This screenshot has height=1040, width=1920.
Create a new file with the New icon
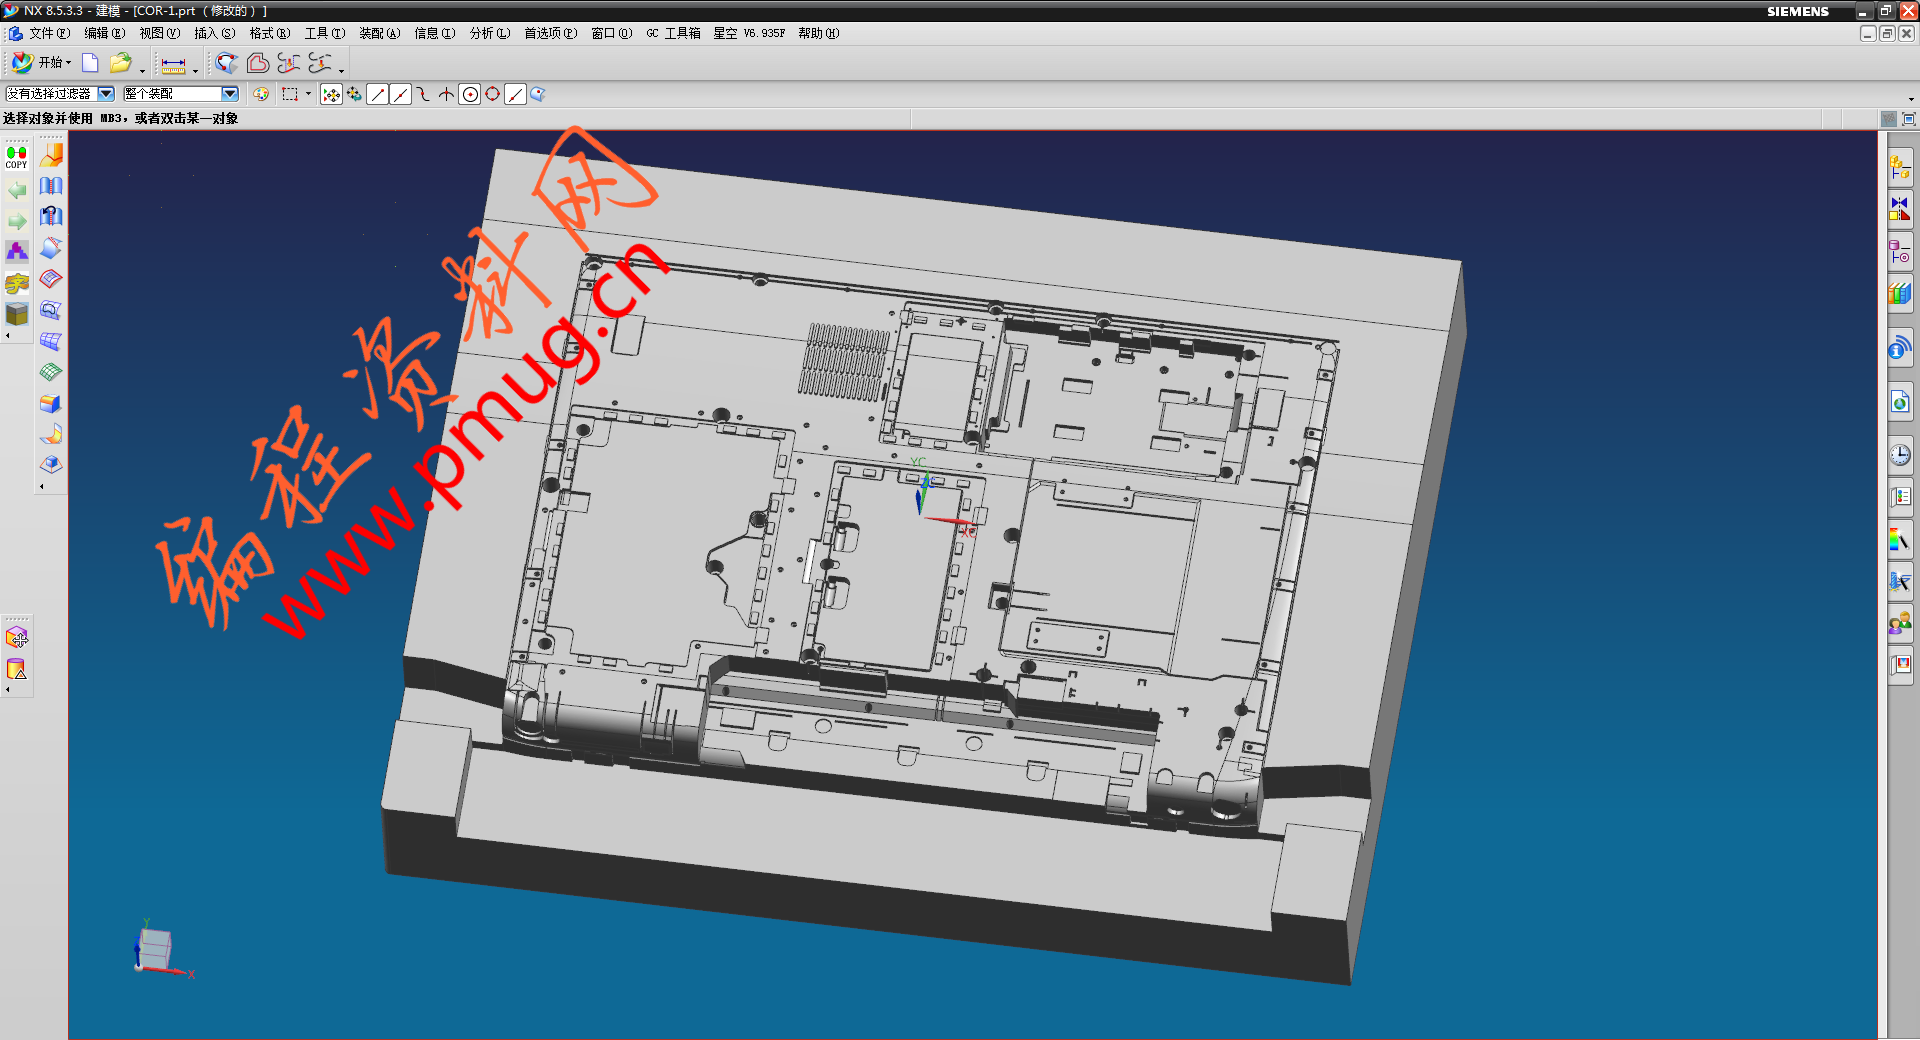90,63
